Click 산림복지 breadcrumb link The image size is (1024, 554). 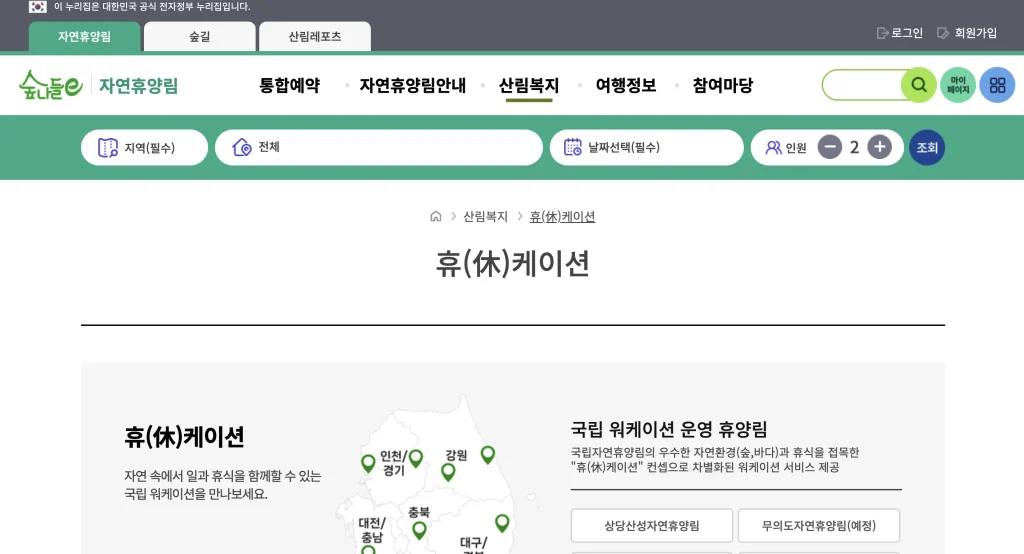point(485,216)
